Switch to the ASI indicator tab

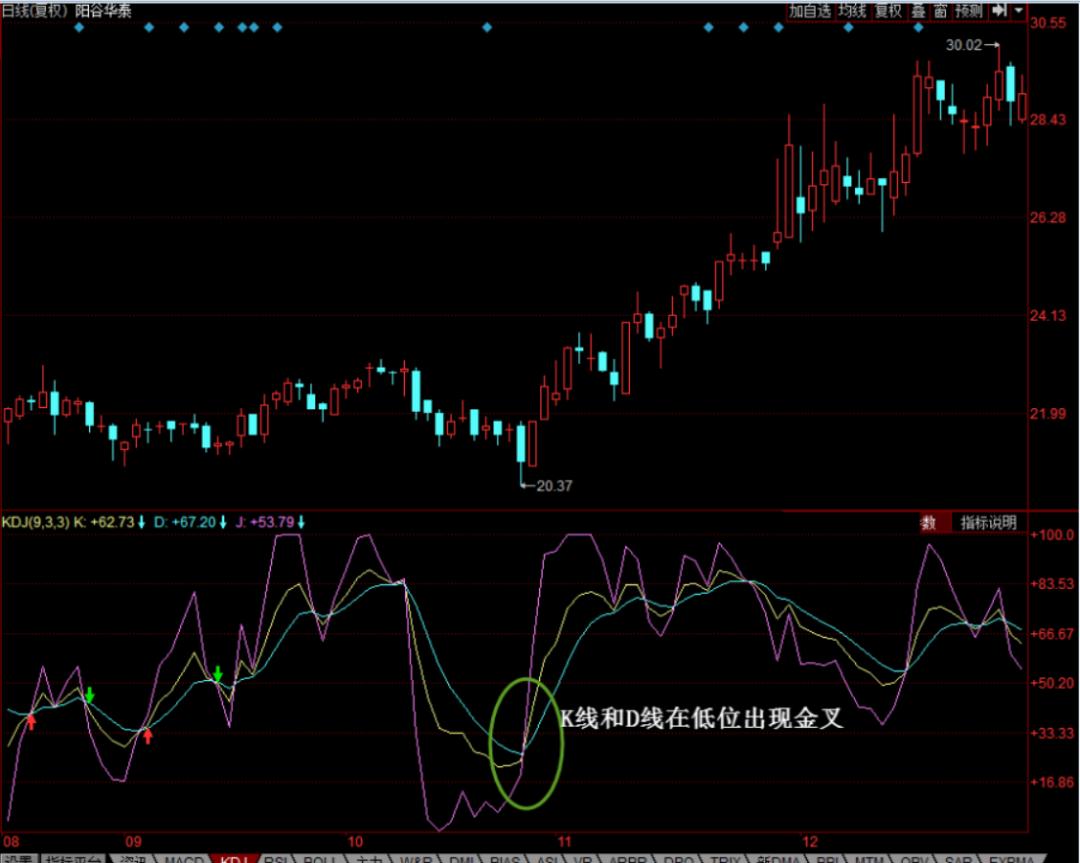pyautogui.click(x=547, y=858)
